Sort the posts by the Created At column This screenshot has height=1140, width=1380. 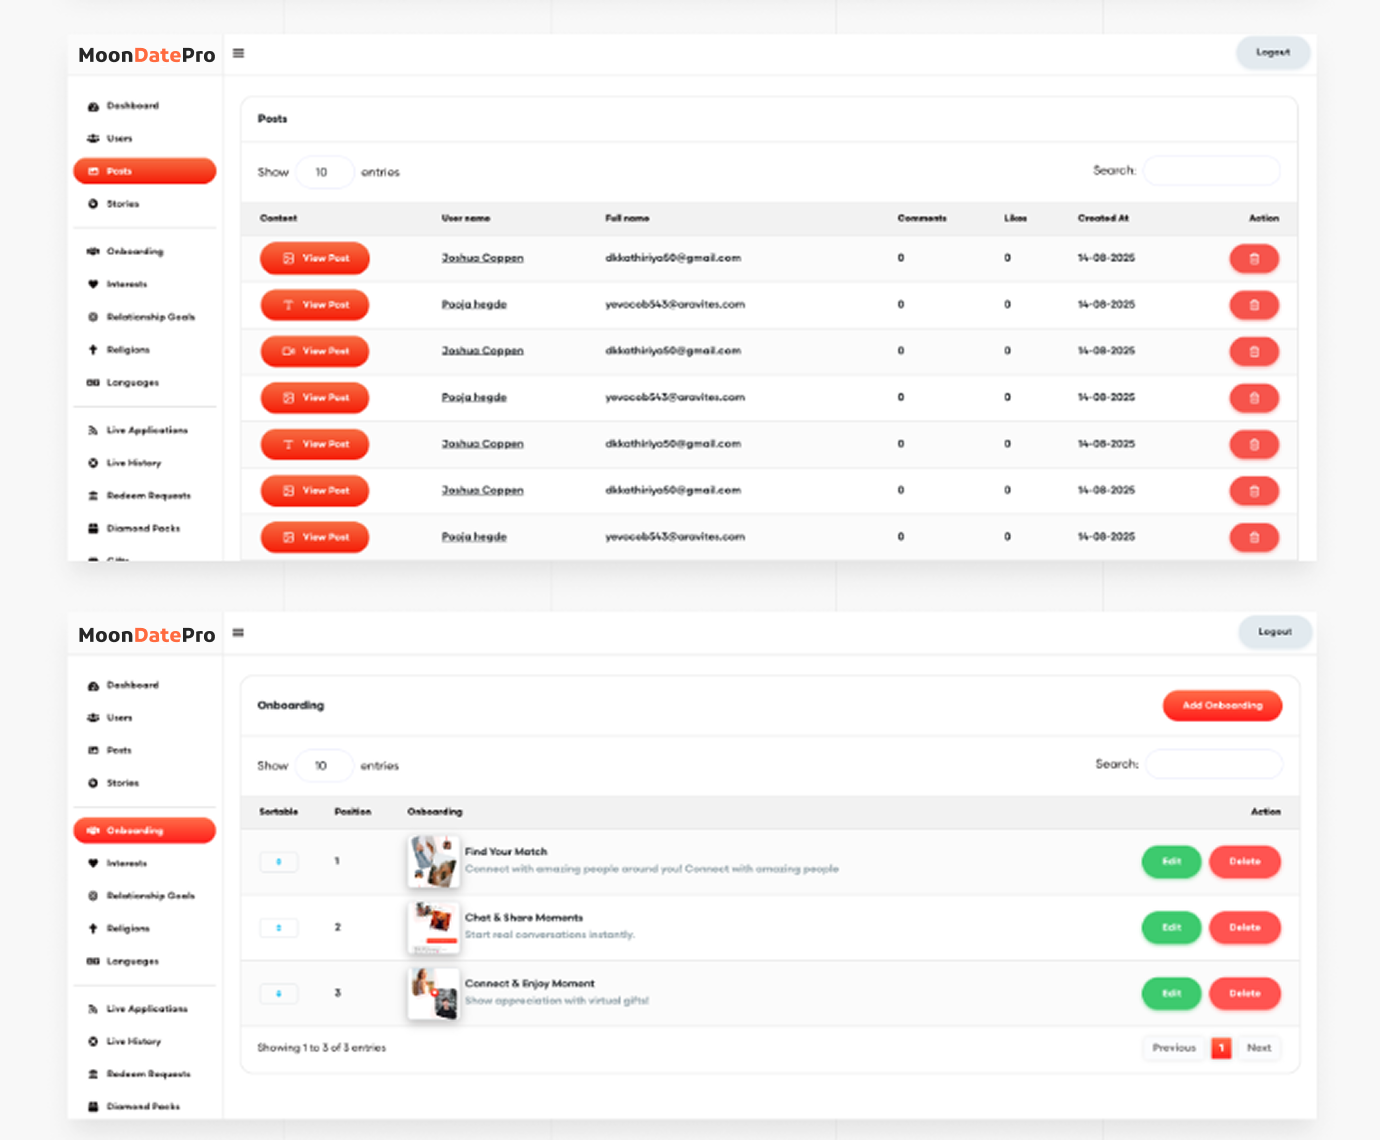[1103, 218]
